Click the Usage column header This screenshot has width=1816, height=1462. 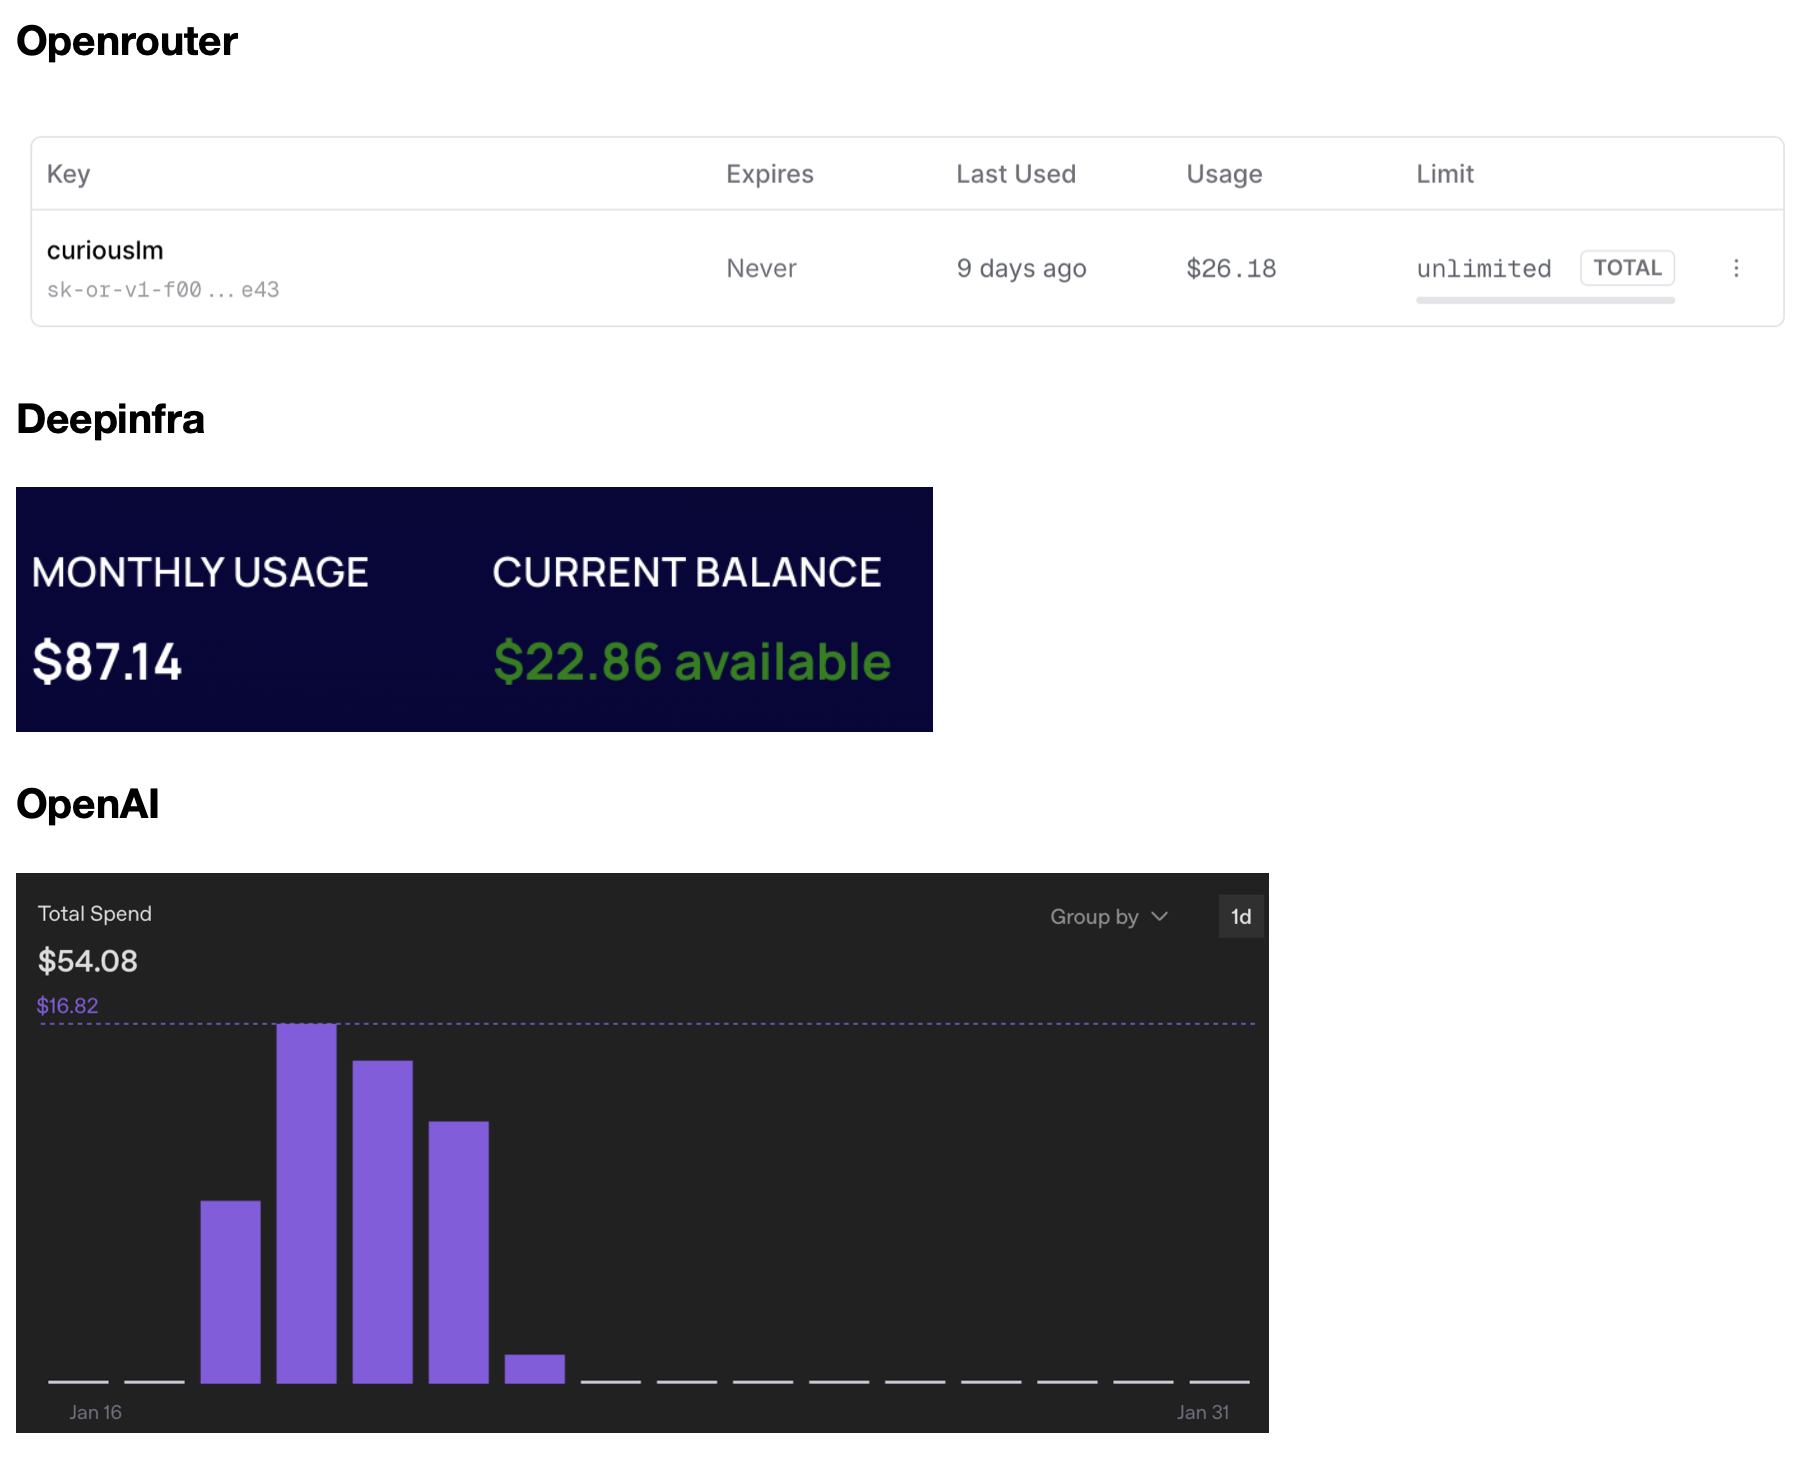point(1224,174)
